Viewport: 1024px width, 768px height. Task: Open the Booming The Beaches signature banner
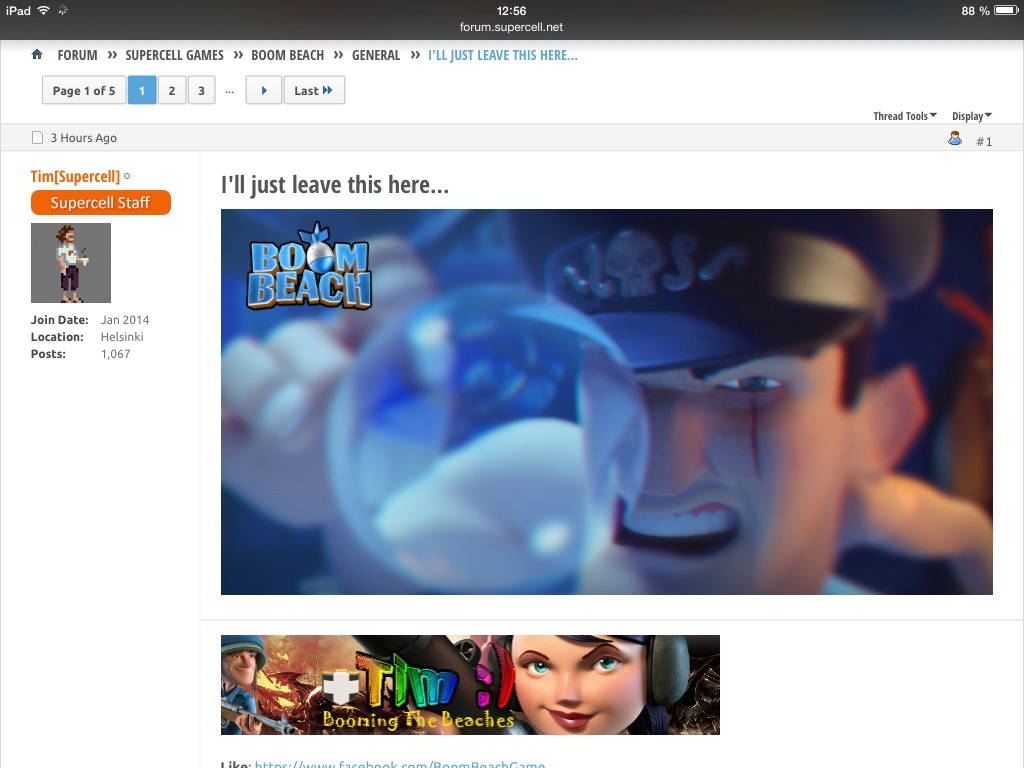(470, 685)
